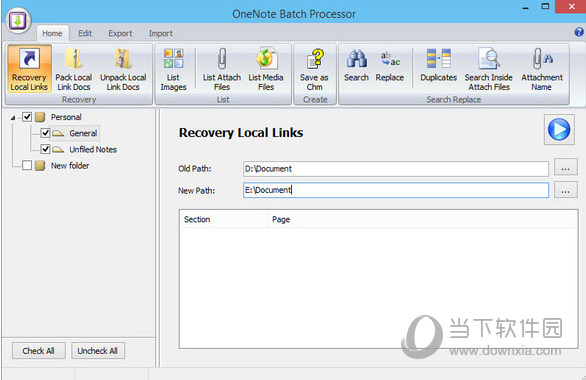Viewport: 586px width, 380px height.
Task: Browse for New Path with ellipsis button
Action: point(565,190)
